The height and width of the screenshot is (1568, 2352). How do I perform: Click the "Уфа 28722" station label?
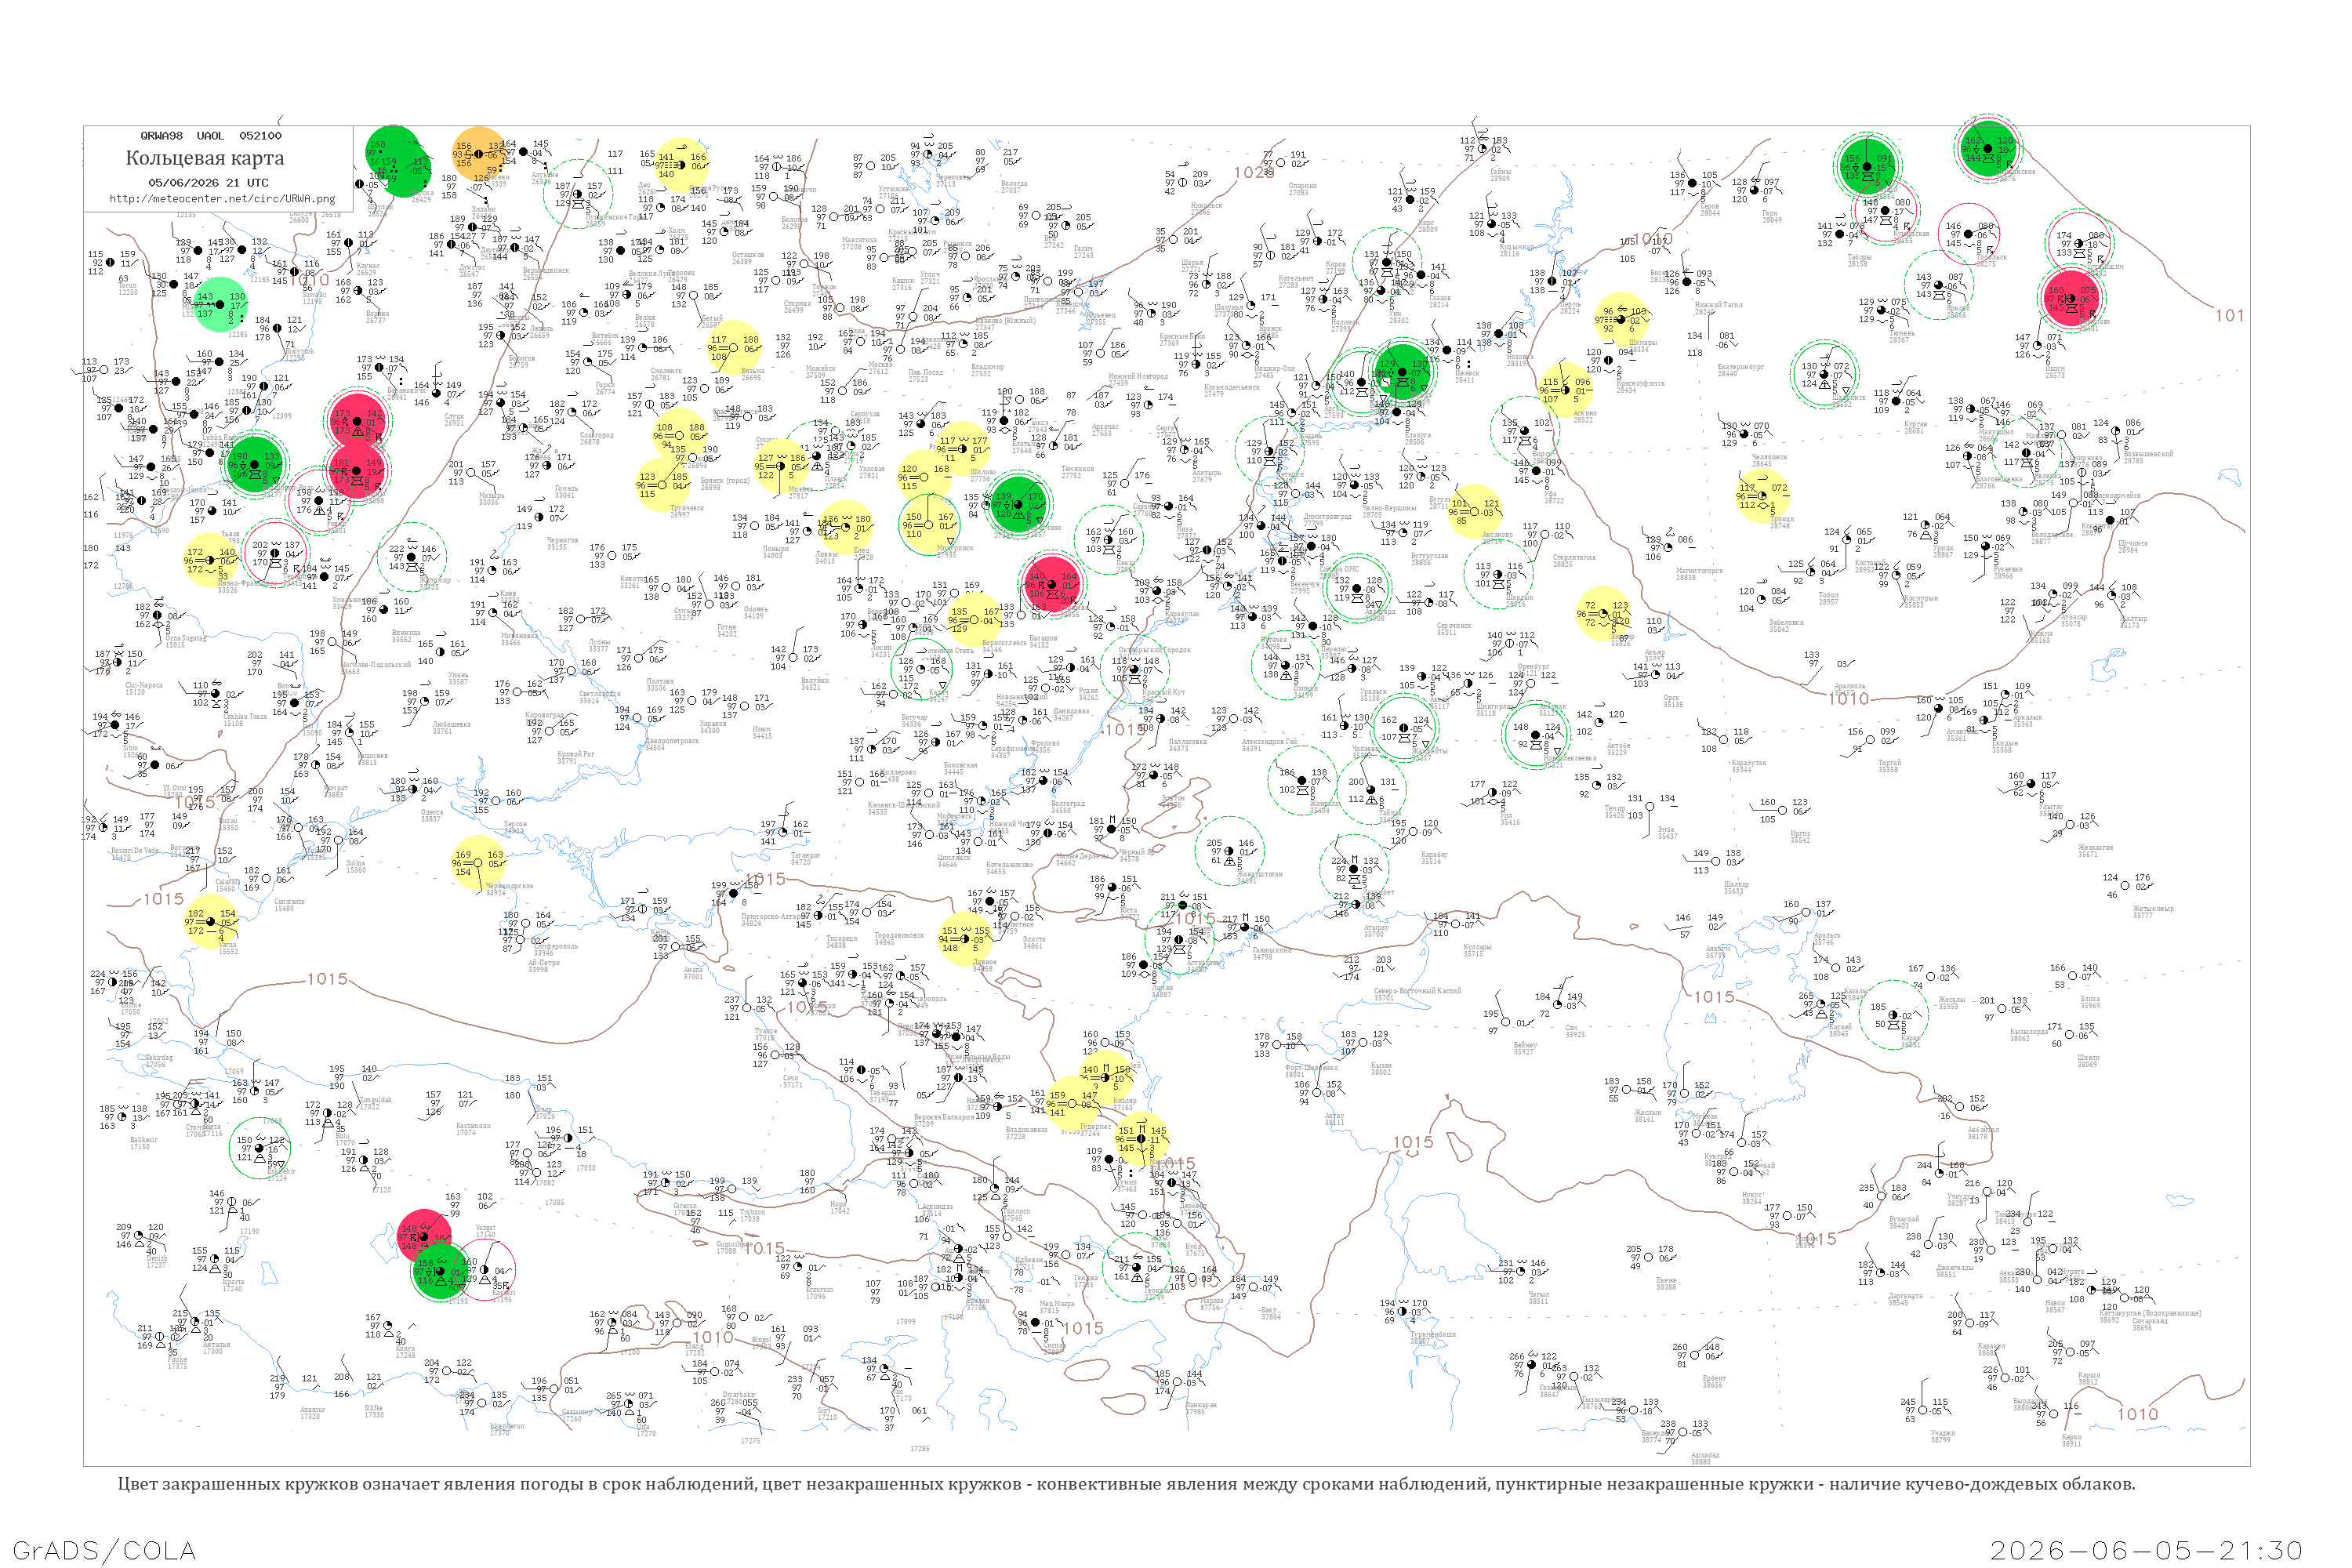pos(1553,497)
